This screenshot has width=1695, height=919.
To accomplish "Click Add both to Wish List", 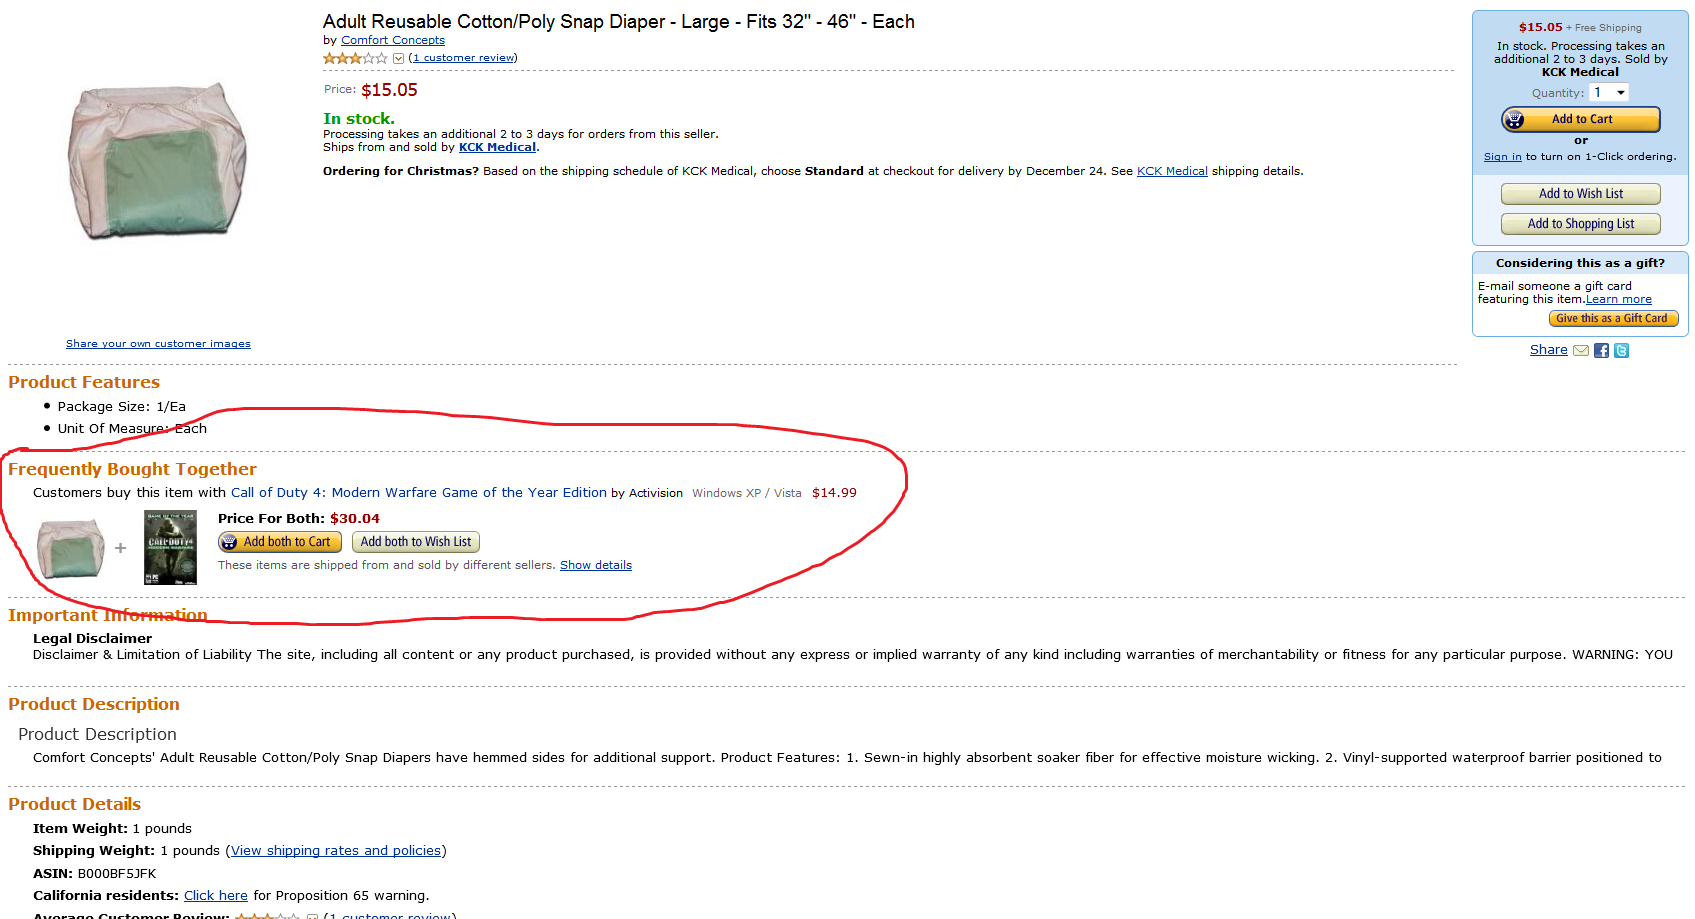I will coord(416,542).
